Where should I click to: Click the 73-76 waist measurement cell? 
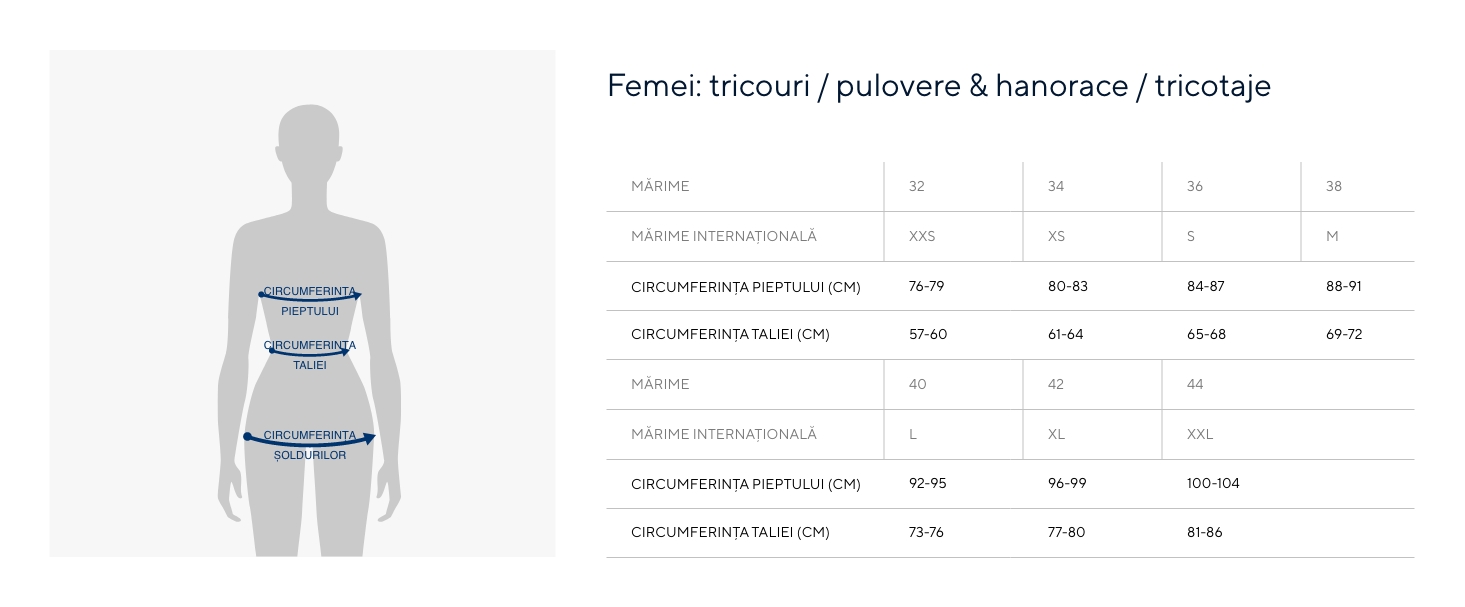click(926, 533)
